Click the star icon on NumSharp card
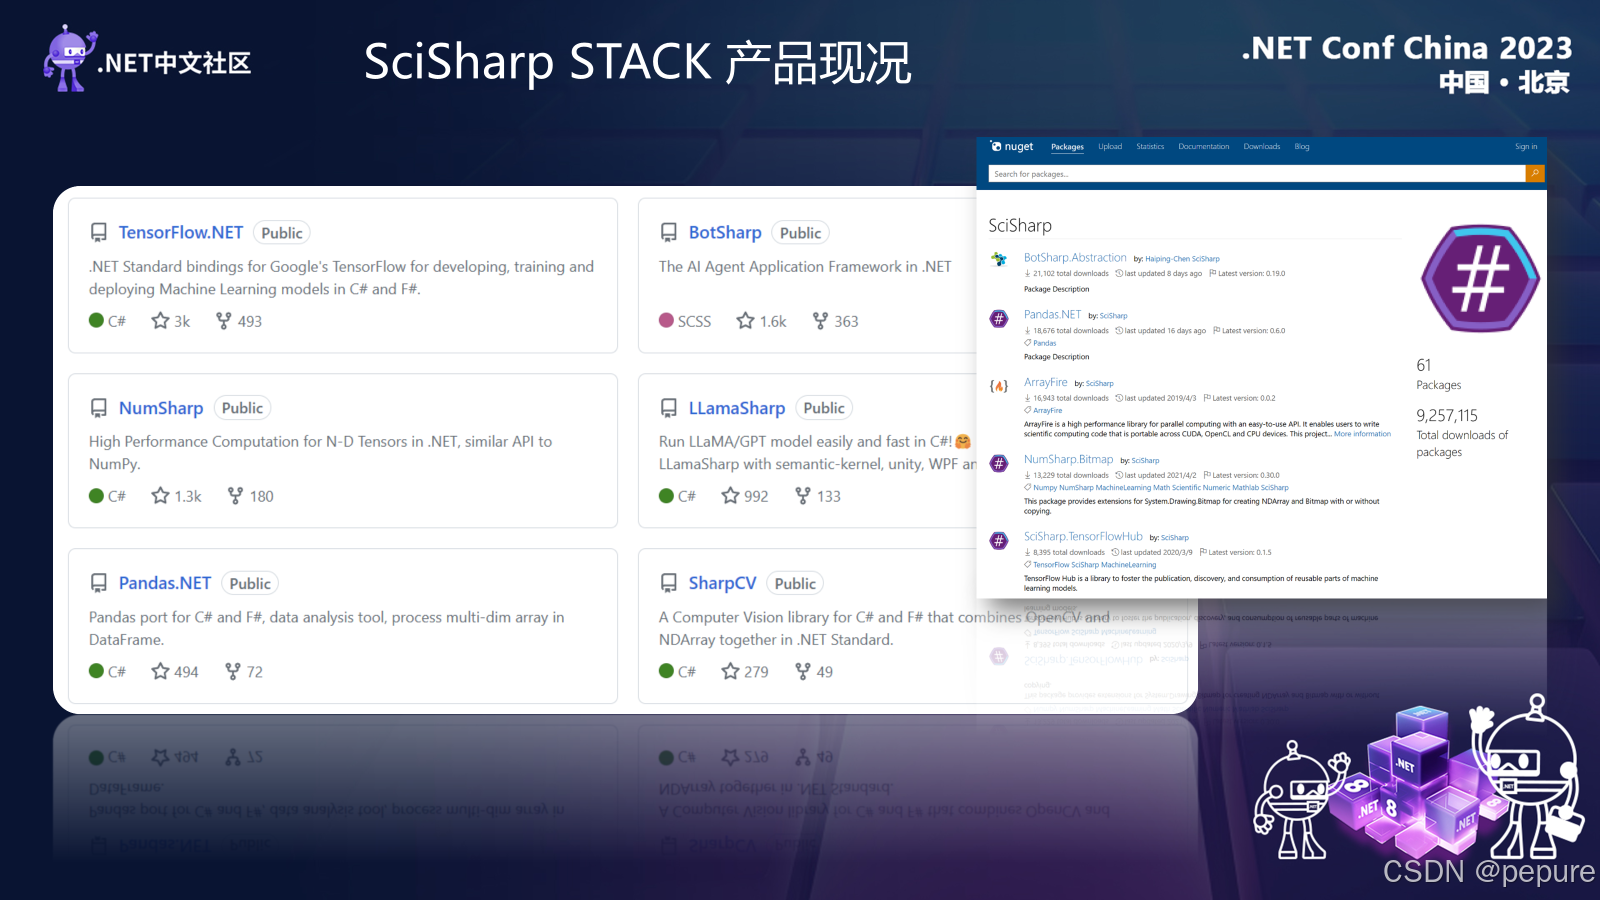The image size is (1600, 900). click(160, 495)
